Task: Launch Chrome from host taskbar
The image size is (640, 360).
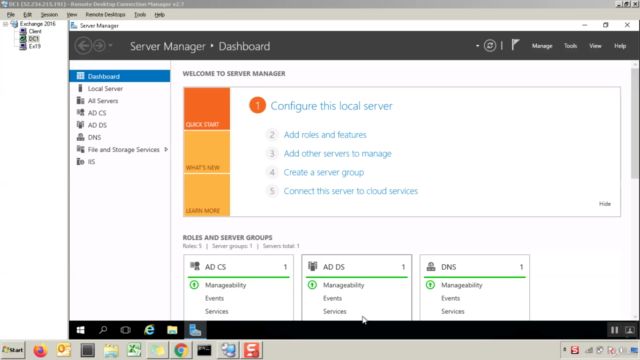Action: pyautogui.click(x=181, y=350)
